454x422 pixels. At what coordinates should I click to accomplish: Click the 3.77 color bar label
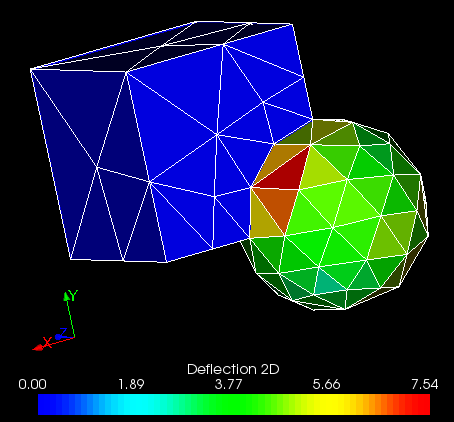pos(228,384)
